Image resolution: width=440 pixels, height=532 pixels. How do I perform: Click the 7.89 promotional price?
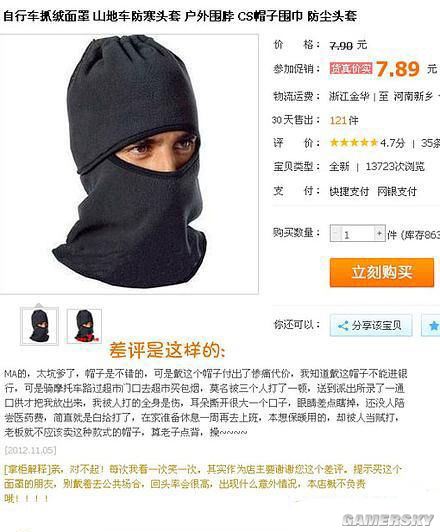coord(398,69)
